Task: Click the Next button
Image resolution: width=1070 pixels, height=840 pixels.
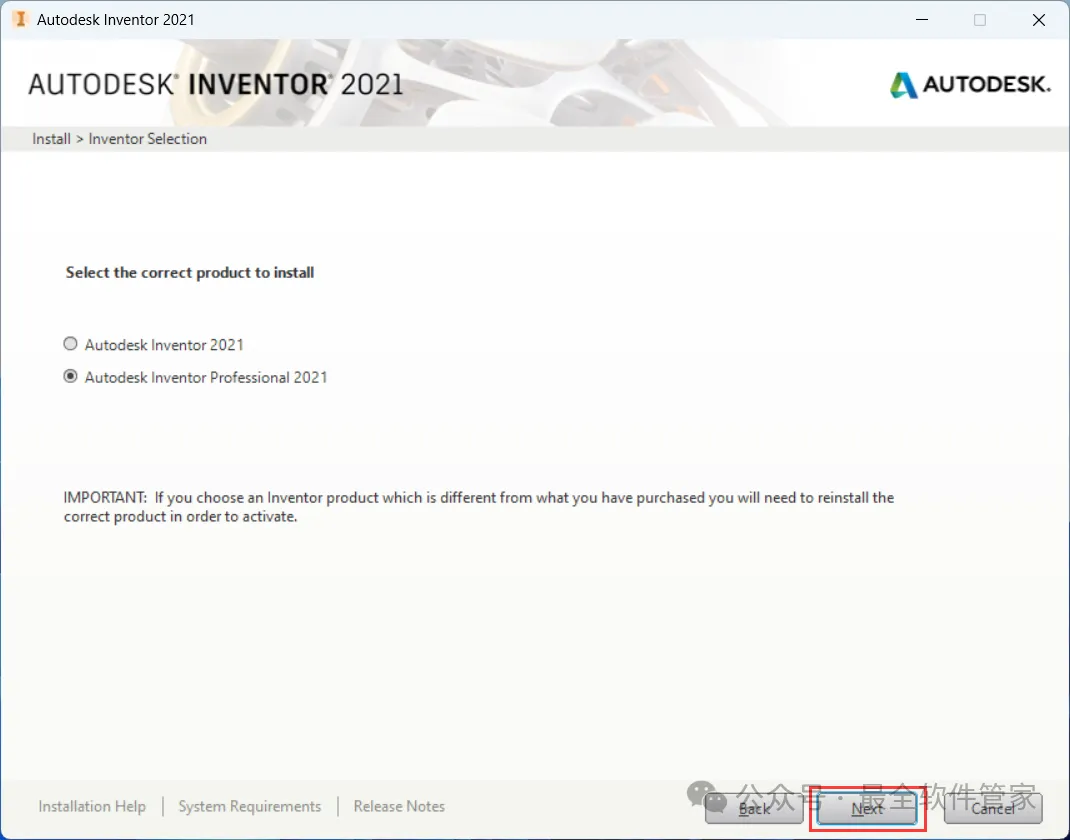Action: pos(867,809)
